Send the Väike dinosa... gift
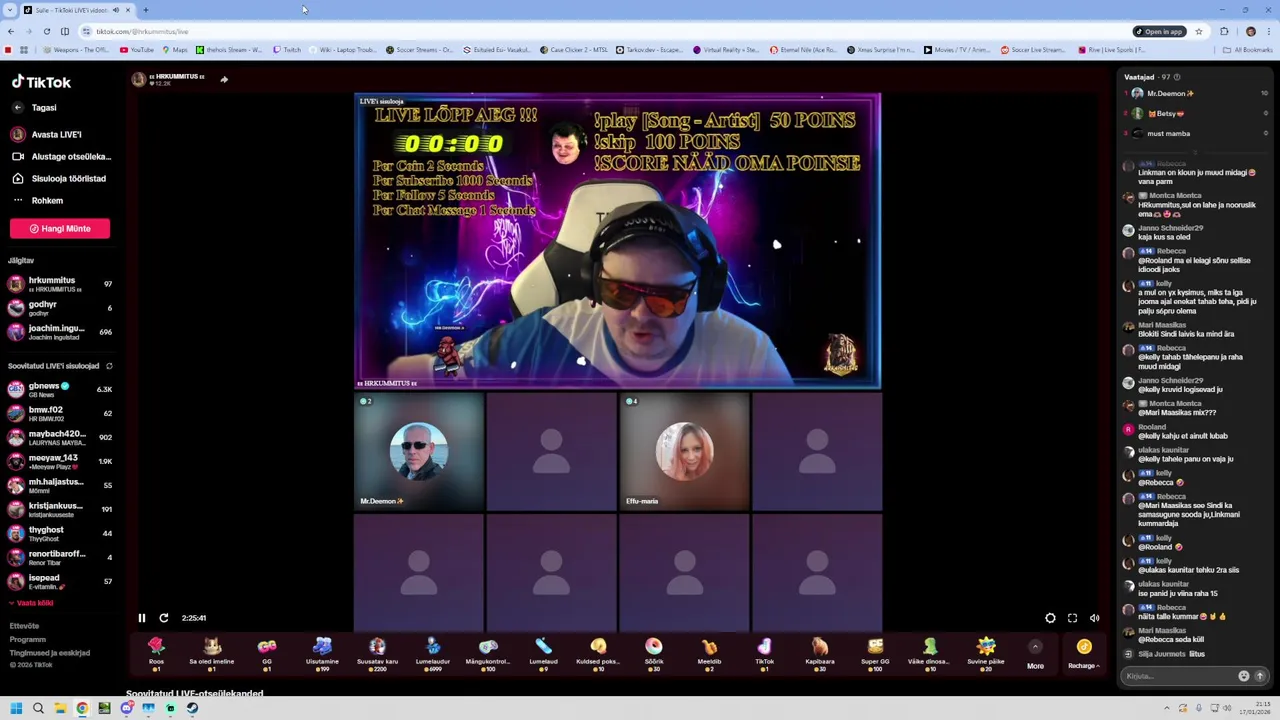This screenshot has width=1280, height=720. pos(929,654)
